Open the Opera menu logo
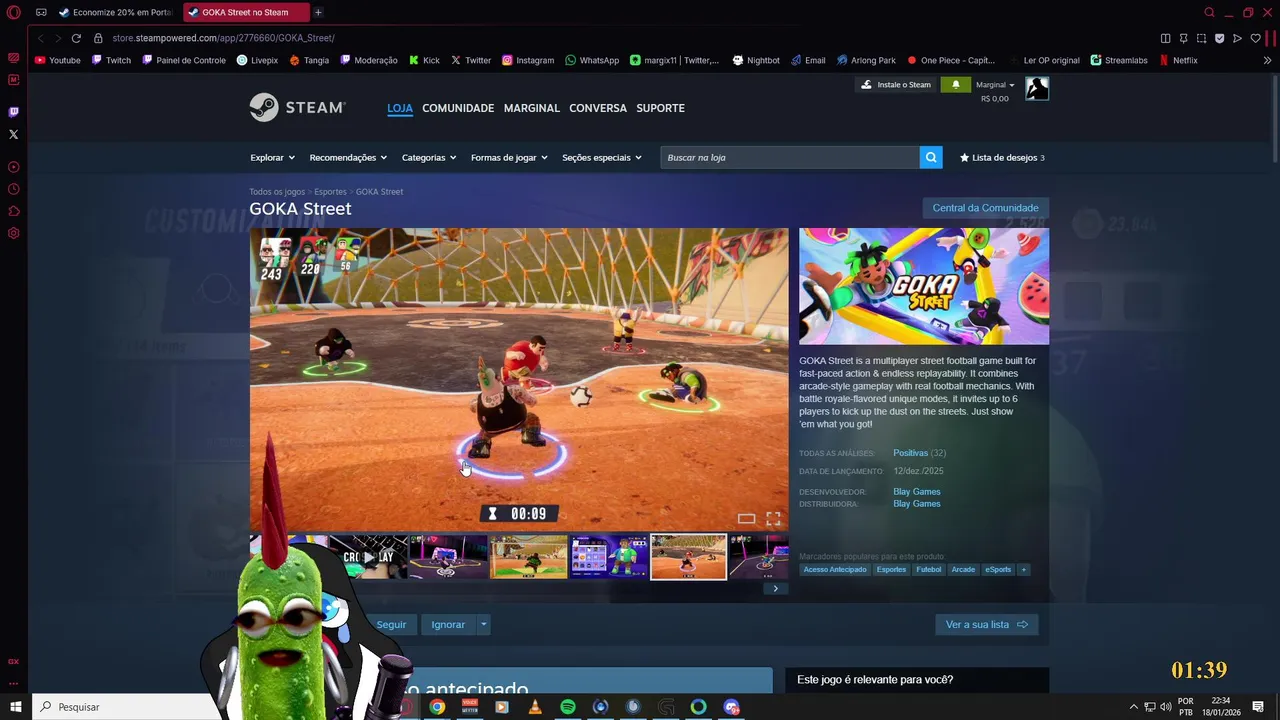1280x720 pixels. pyautogui.click(x=14, y=13)
